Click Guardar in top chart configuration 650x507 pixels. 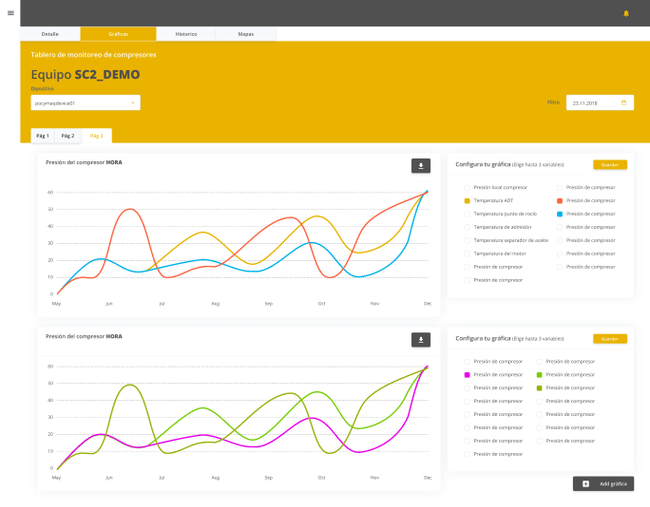609,165
